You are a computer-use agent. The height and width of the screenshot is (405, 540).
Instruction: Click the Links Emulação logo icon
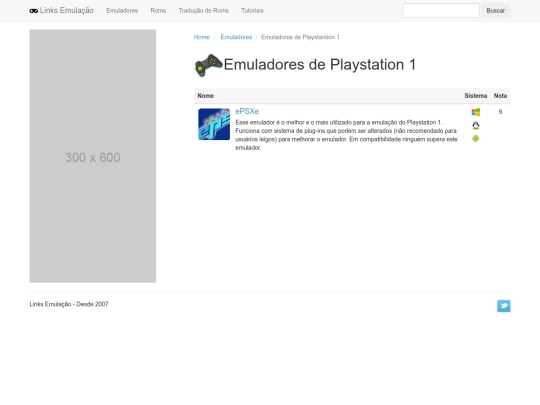[33, 11]
